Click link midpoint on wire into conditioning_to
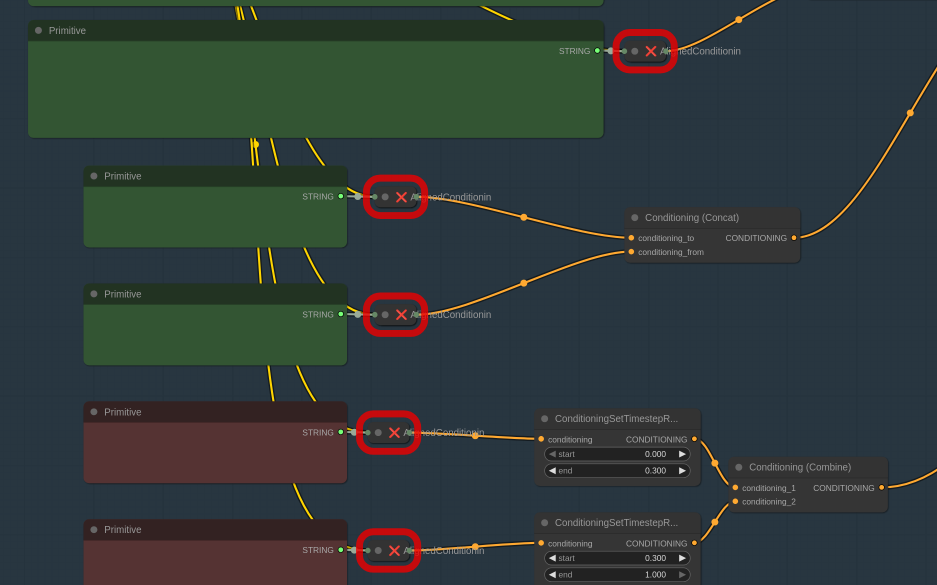 click(x=523, y=218)
